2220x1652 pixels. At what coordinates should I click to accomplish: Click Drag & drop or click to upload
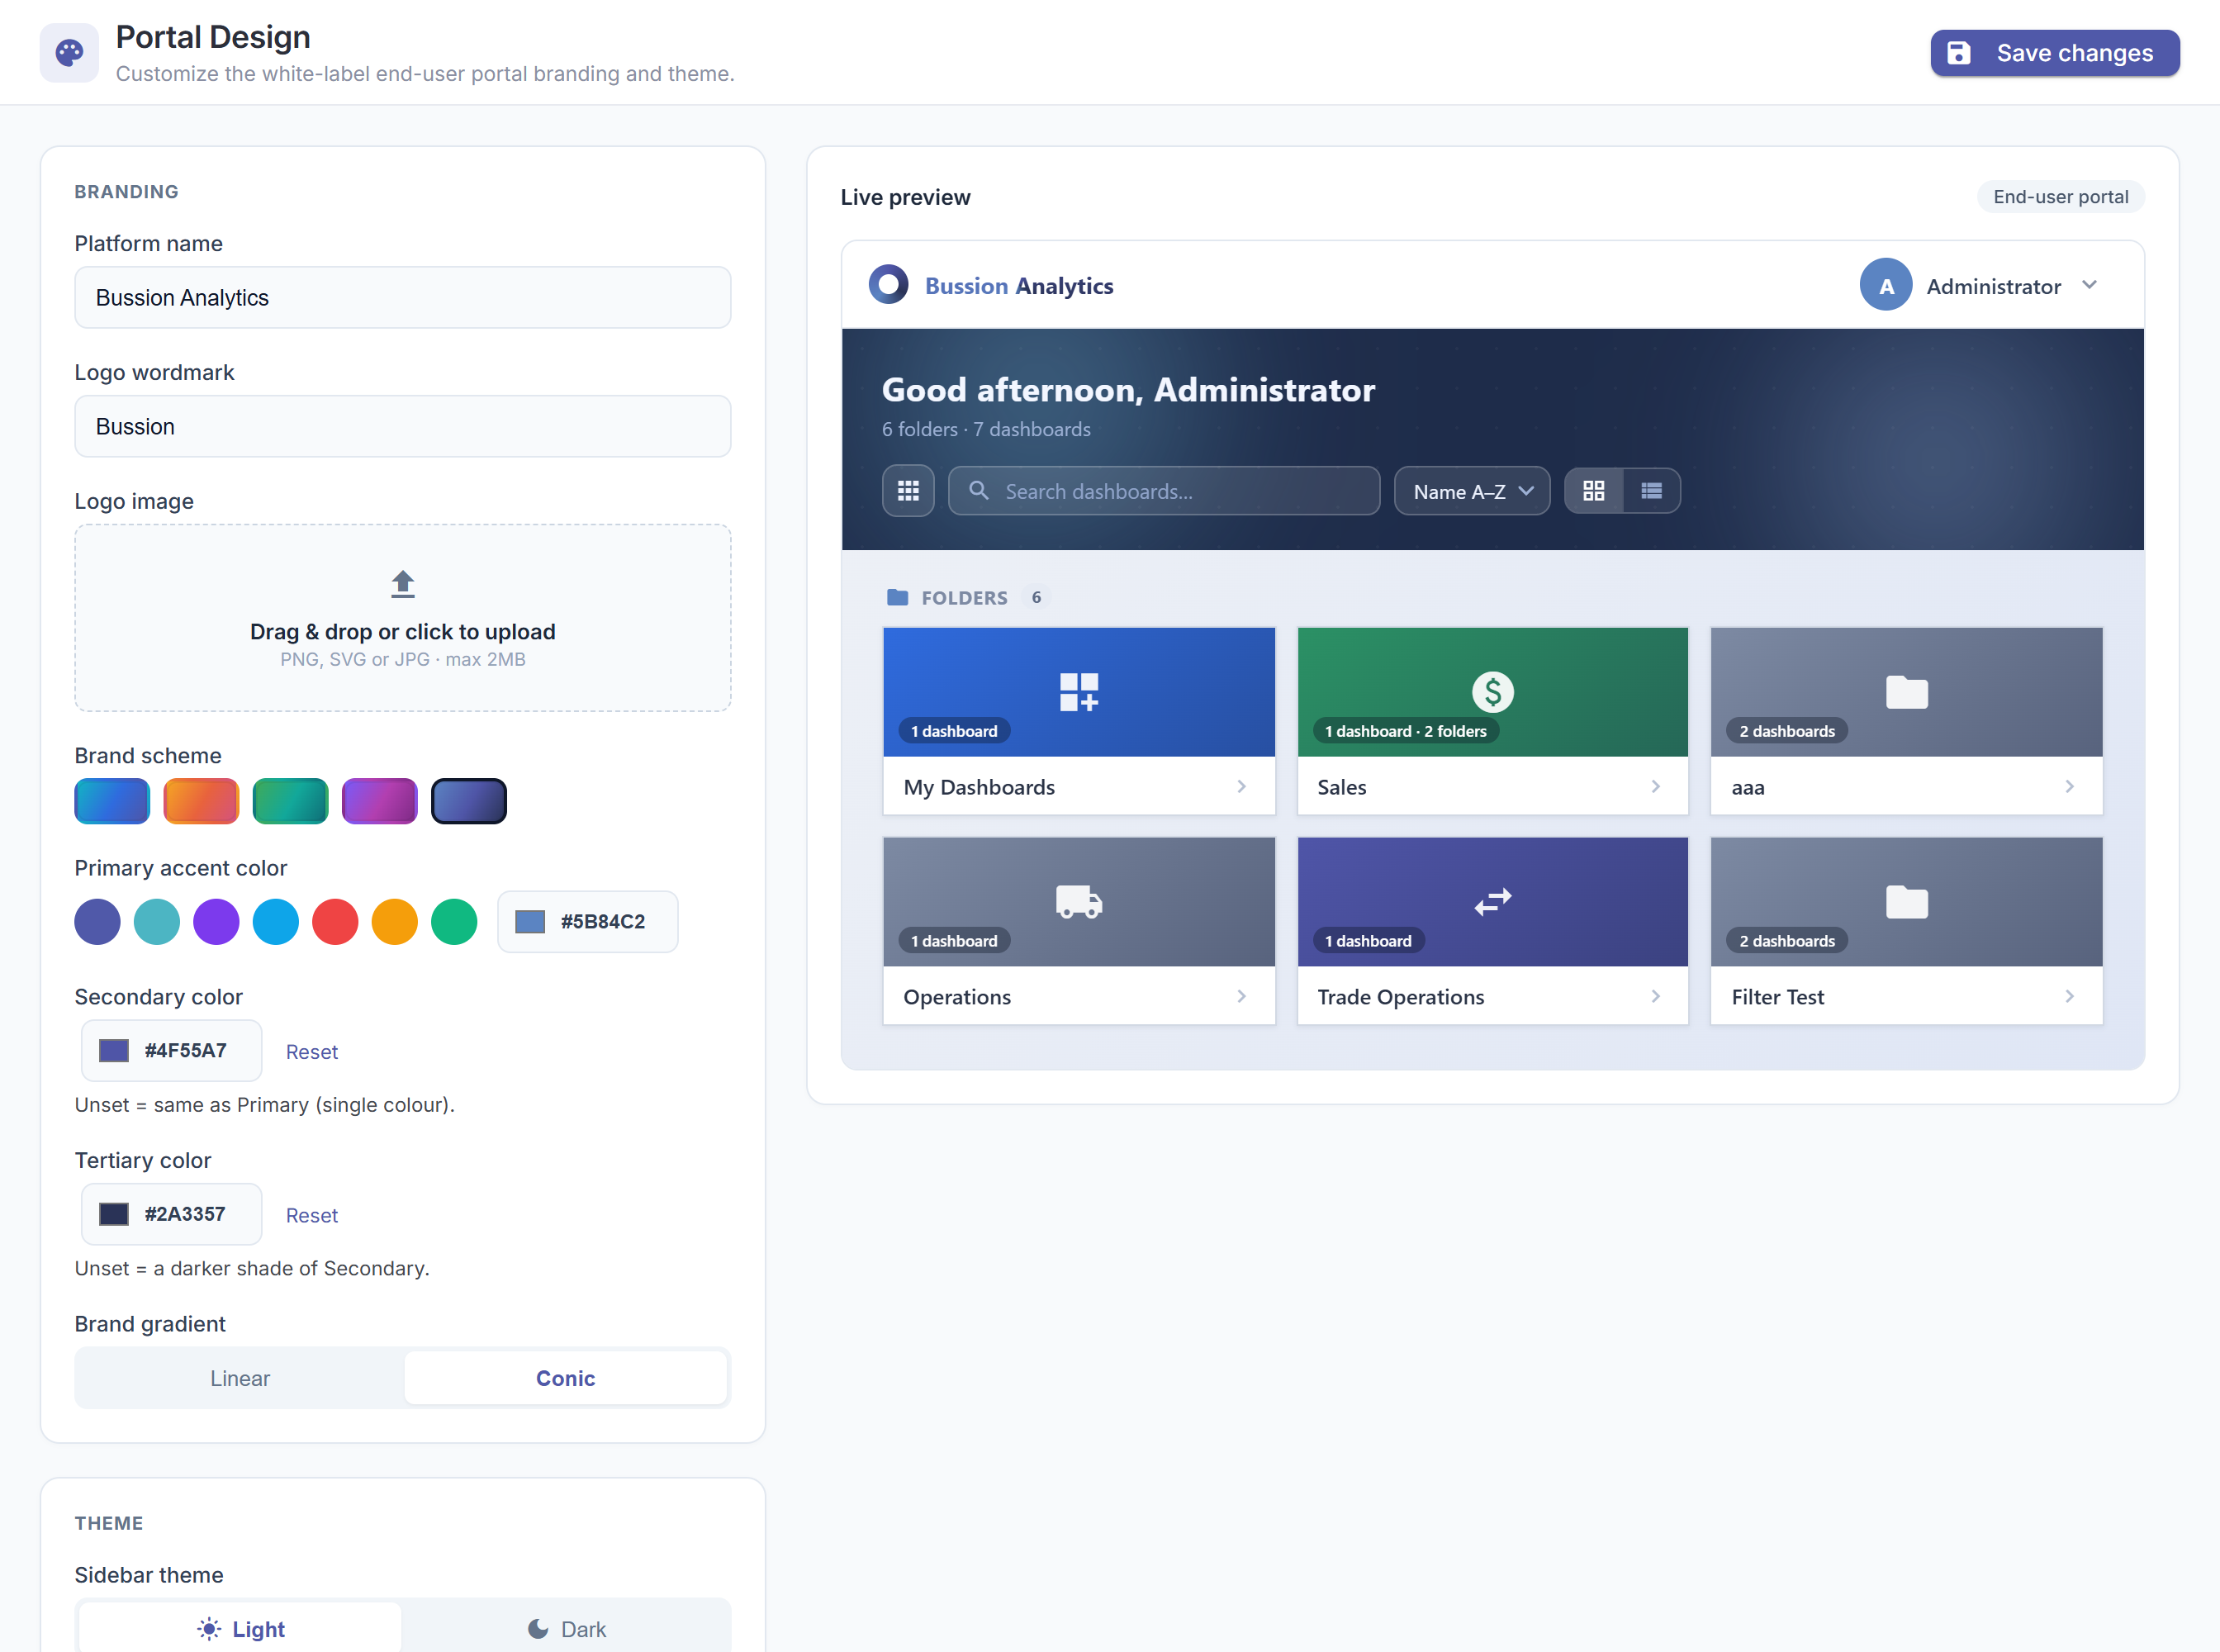(x=403, y=632)
